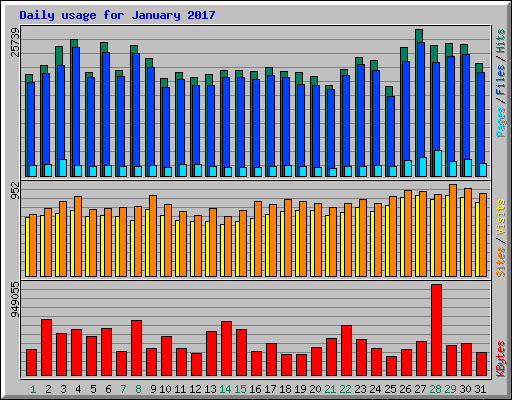Select the cyan Pages bar for day 3
Image resolution: width=512 pixels, height=400 pixels.
[63, 168]
